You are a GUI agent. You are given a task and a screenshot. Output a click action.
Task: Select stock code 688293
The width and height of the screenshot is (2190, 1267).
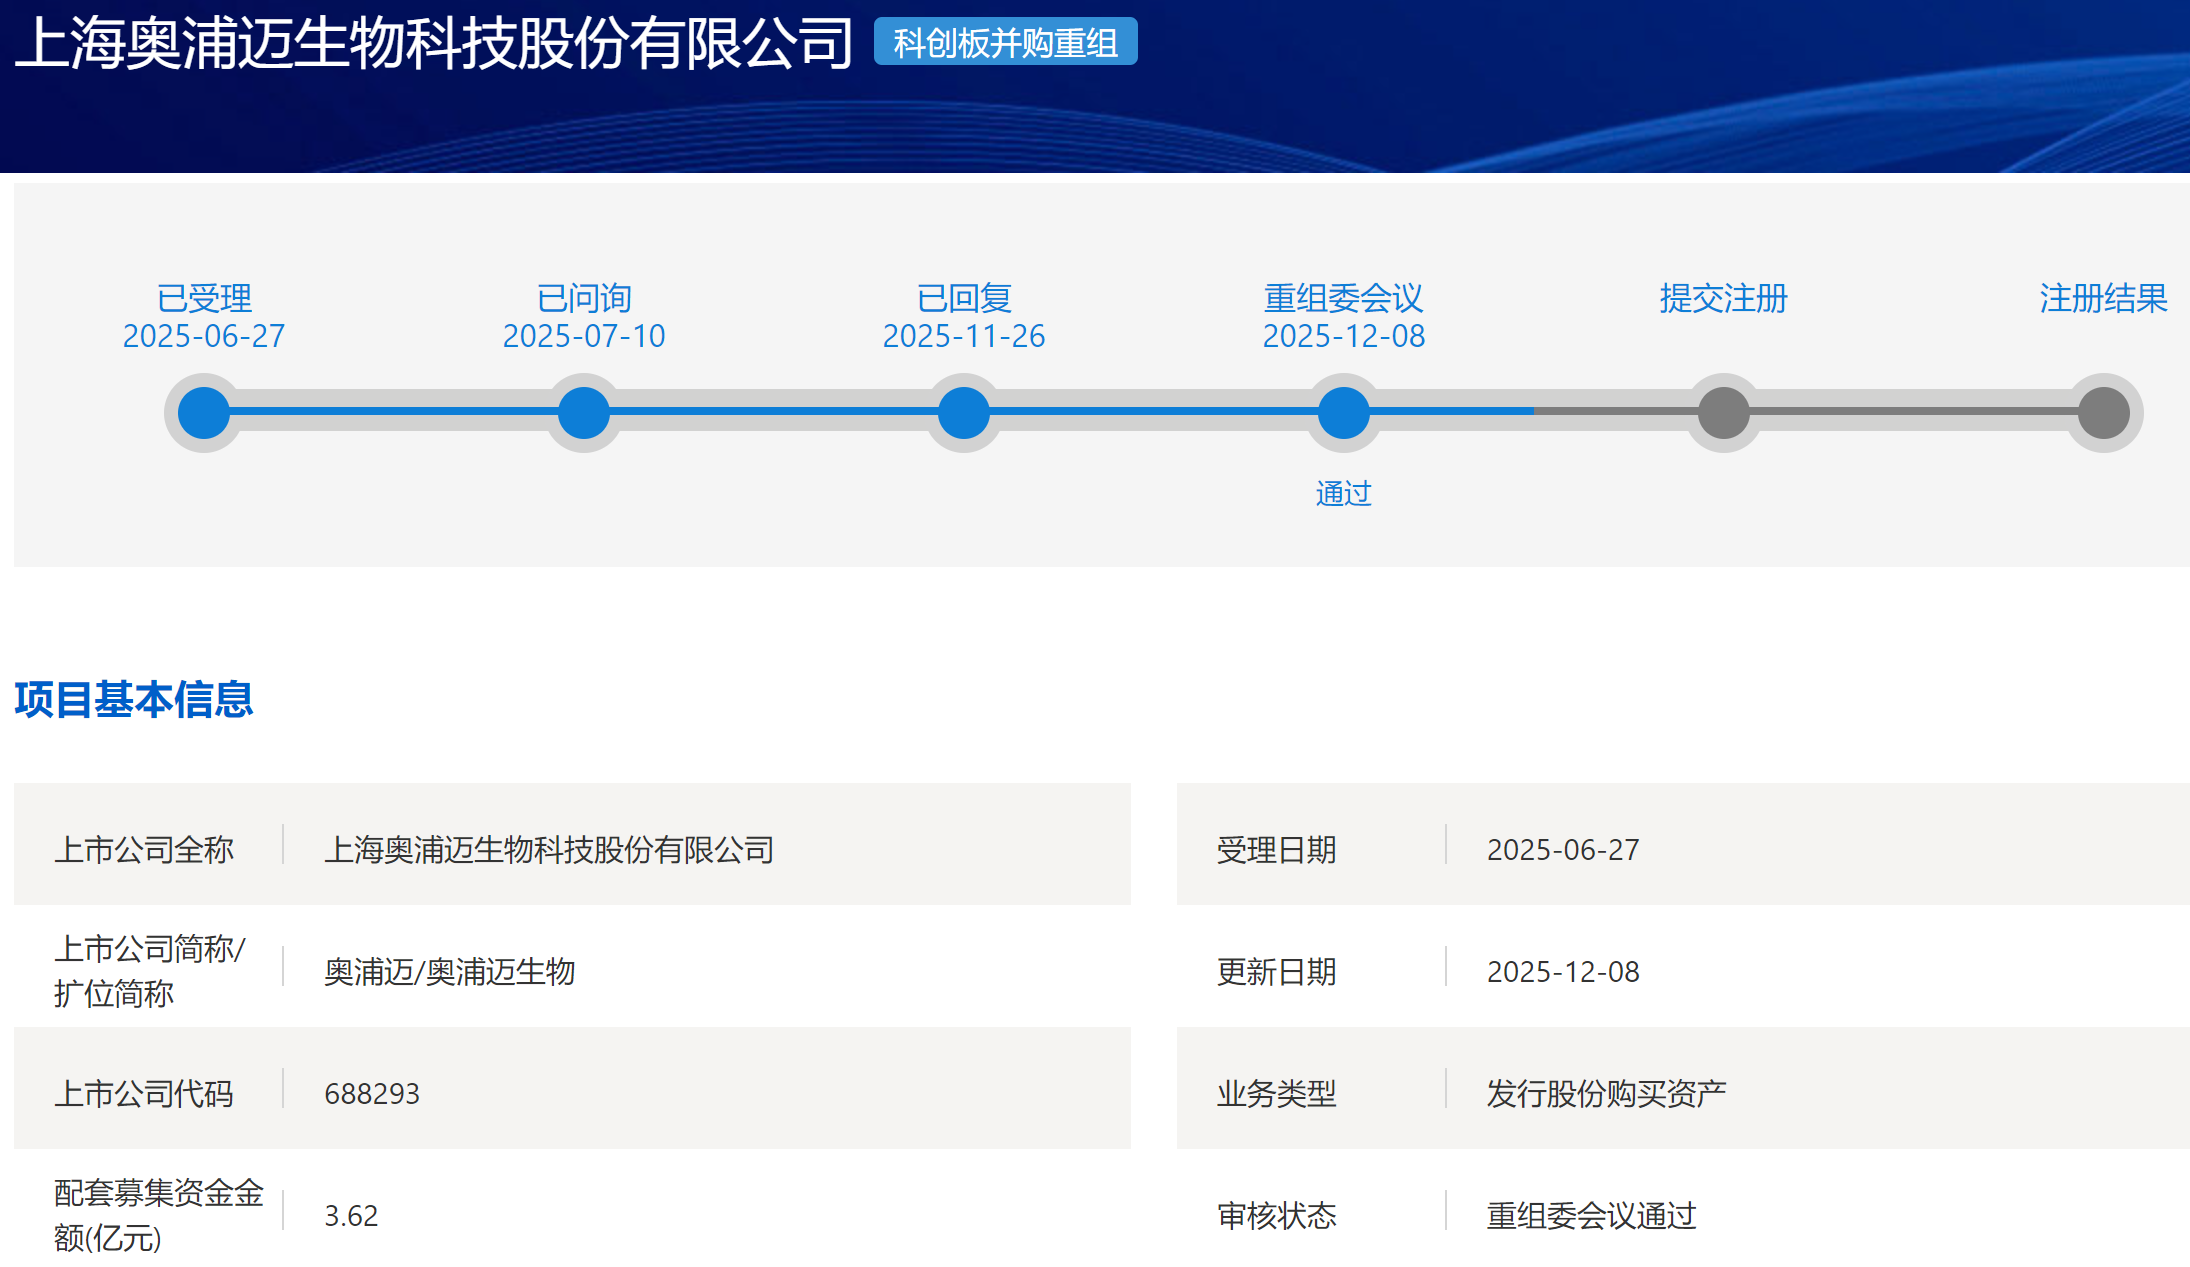[373, 1092]
